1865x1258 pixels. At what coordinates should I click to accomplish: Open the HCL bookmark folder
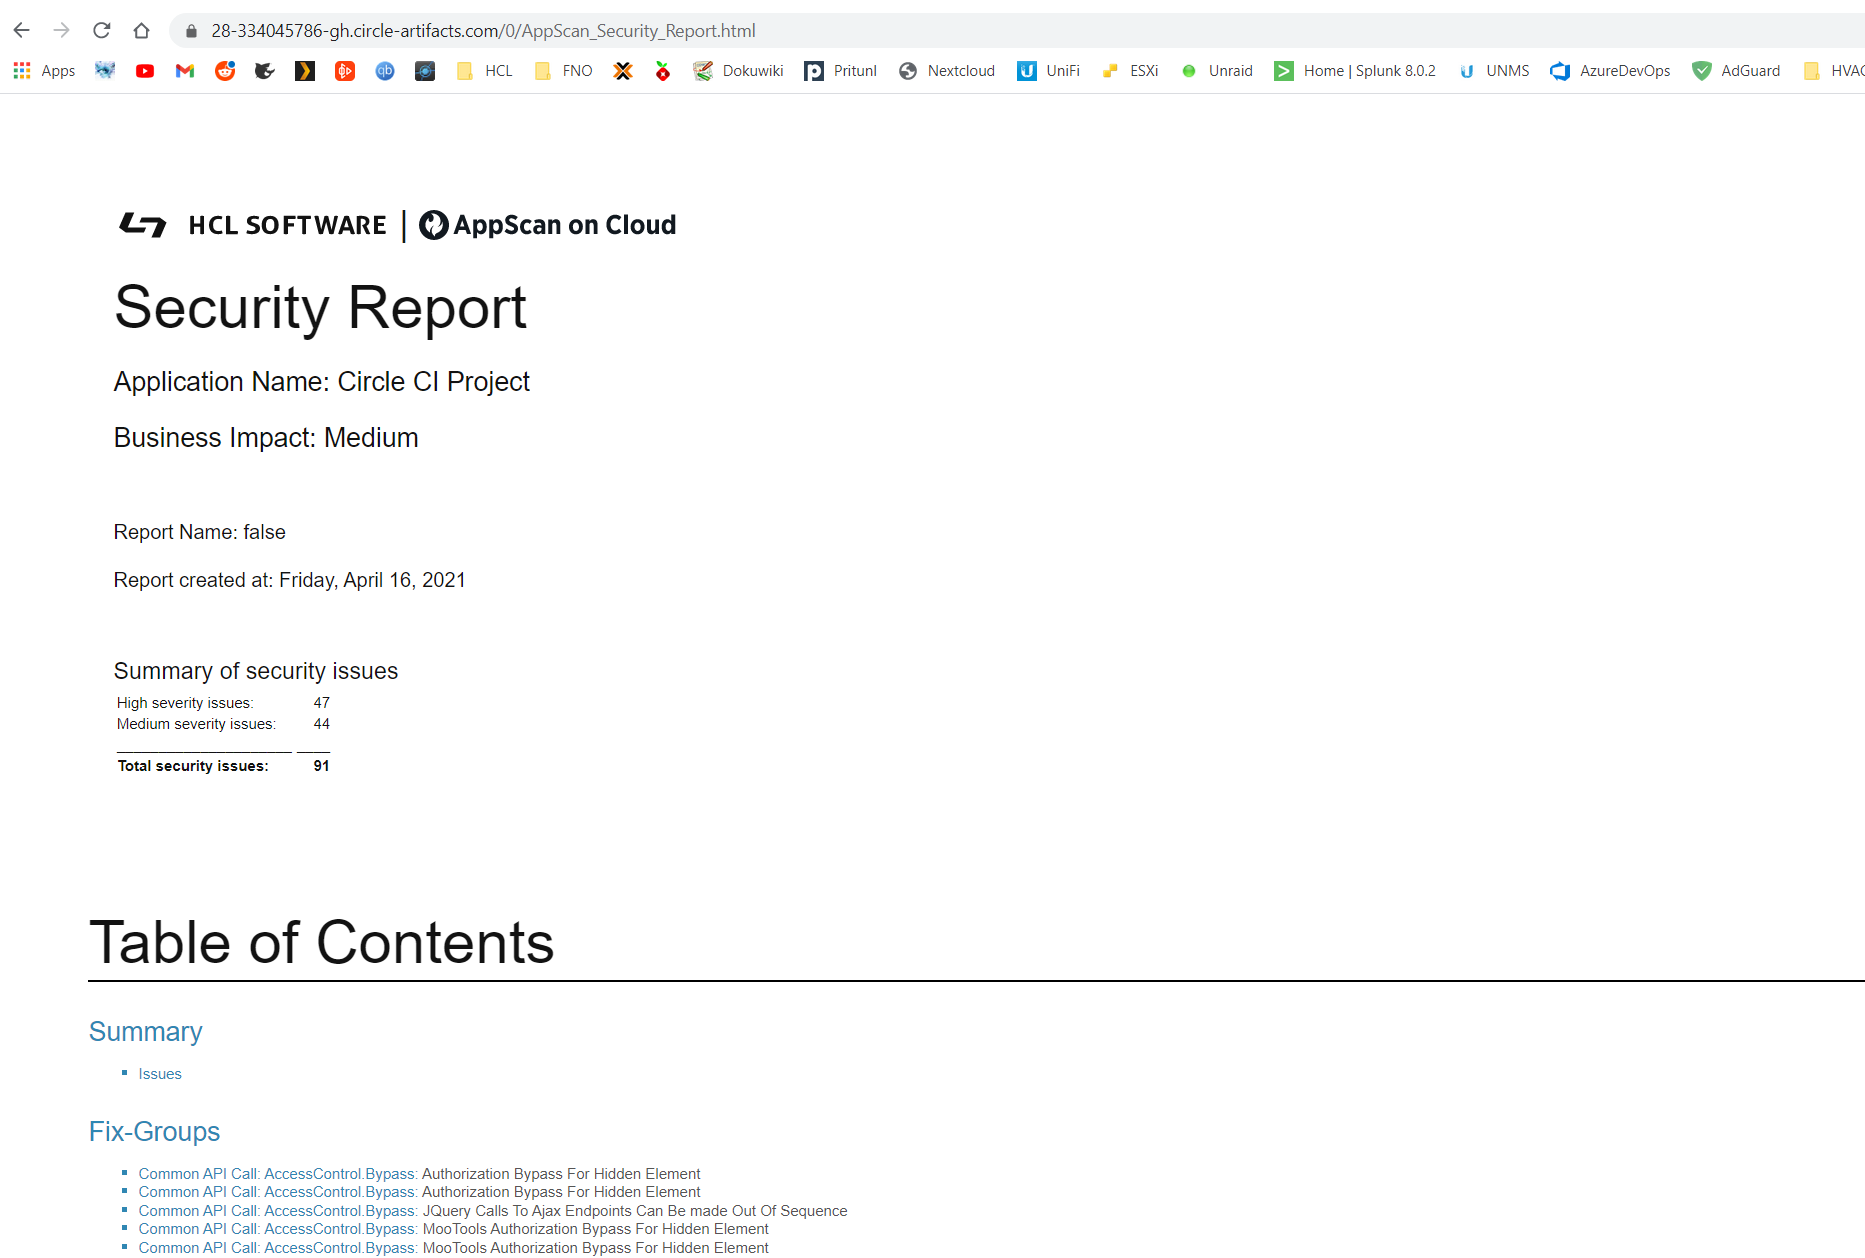coord(485,71)
